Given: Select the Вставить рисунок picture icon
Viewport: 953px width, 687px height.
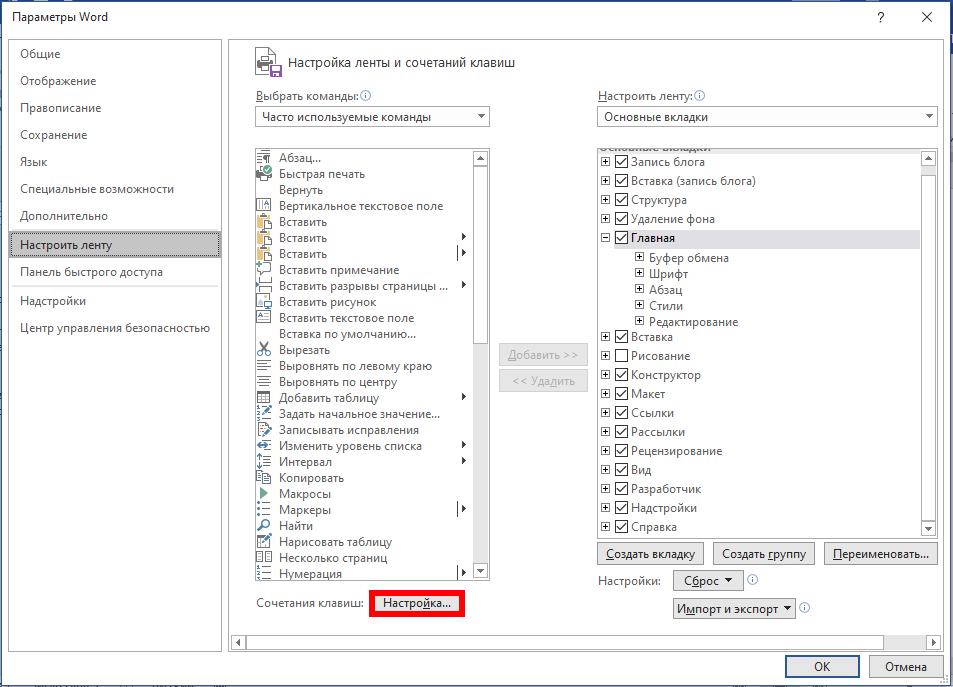Looking at the screenshot, I should (x=264, y=302).
